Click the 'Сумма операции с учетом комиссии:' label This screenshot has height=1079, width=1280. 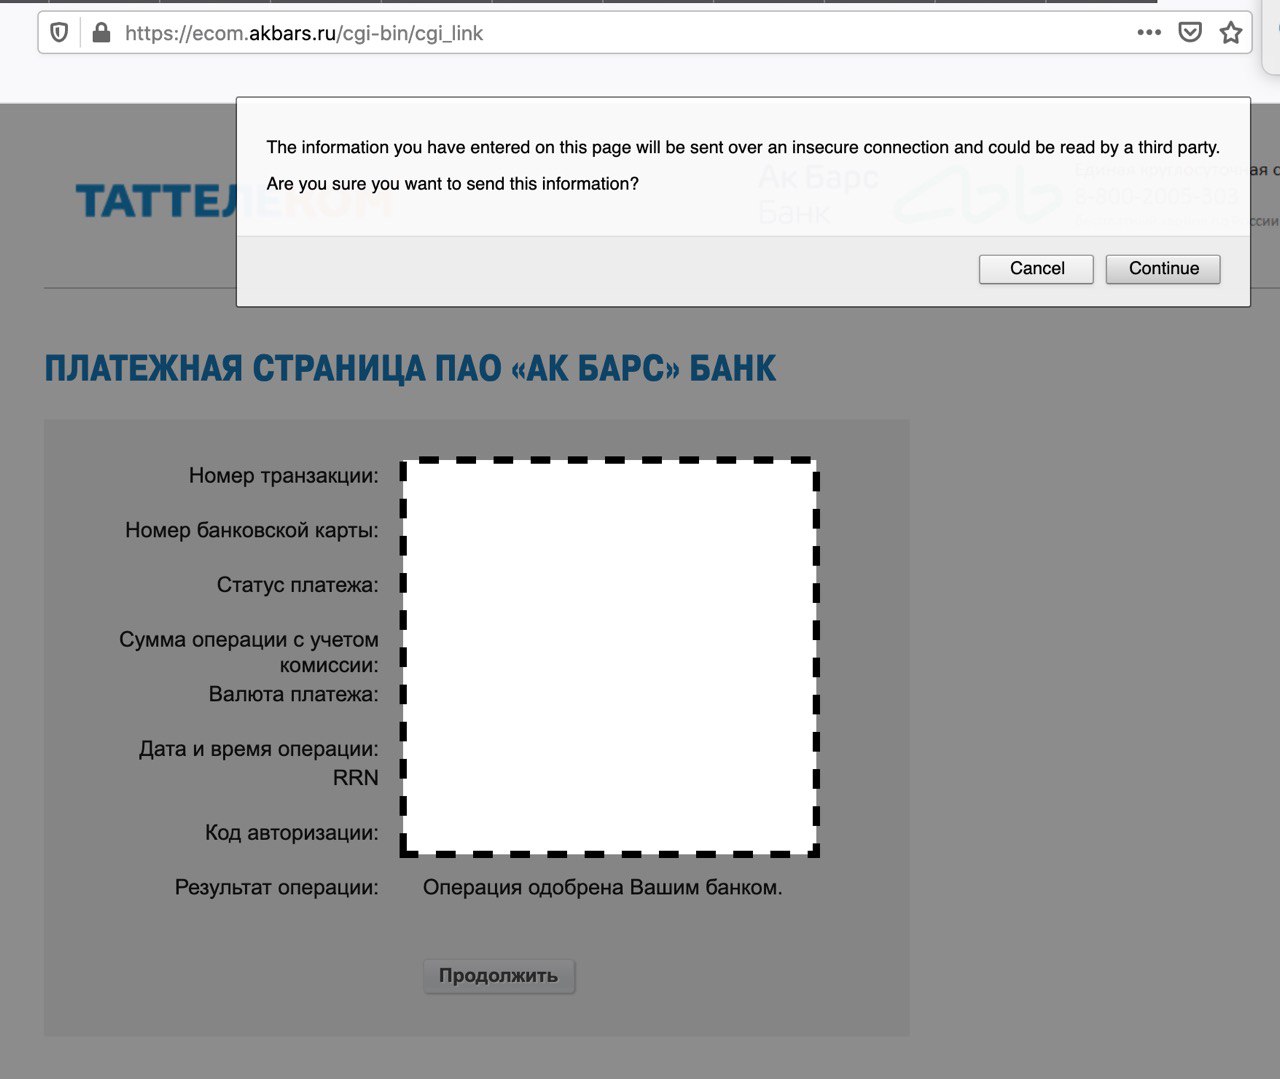[x=249, y=652]
